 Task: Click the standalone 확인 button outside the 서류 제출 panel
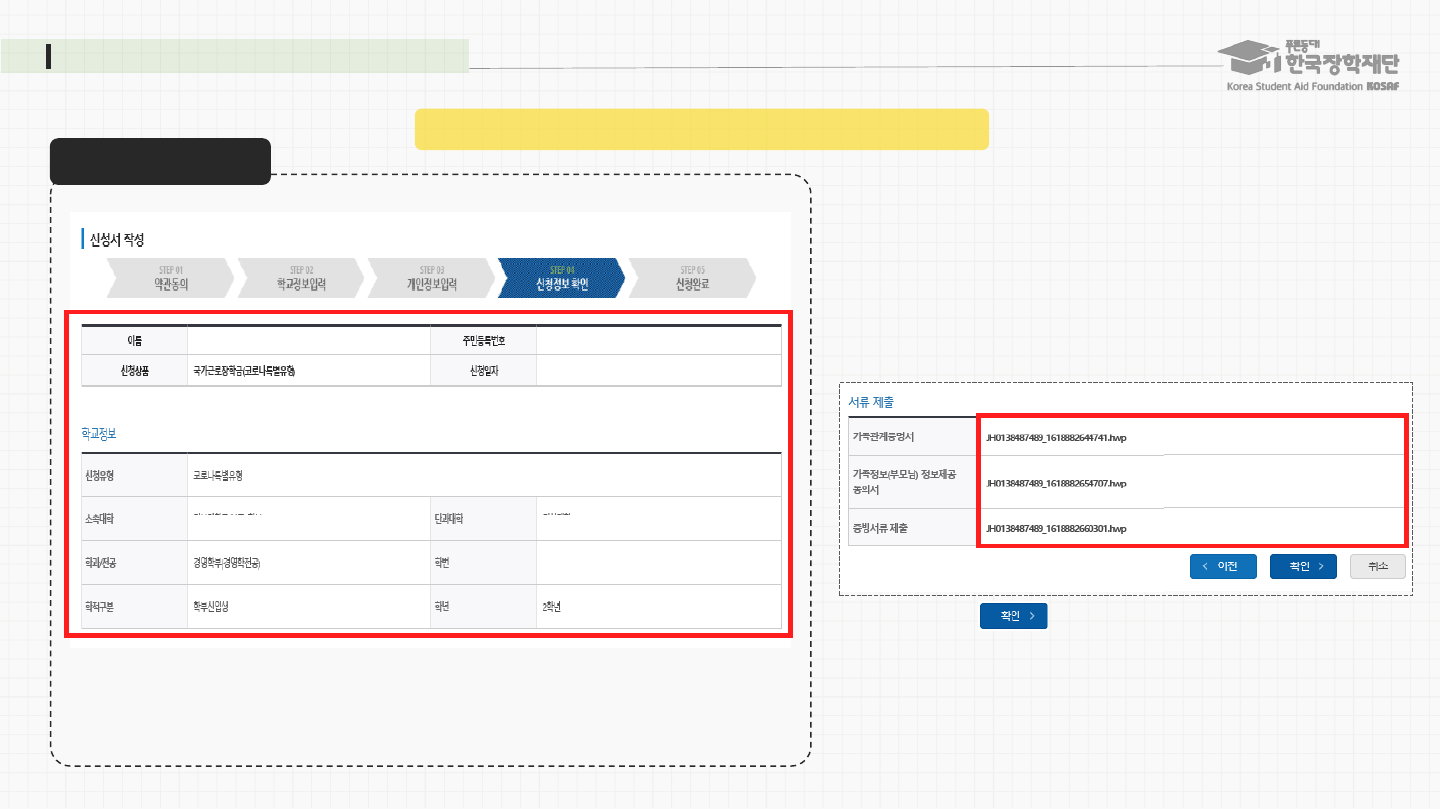coord(1013,616)
